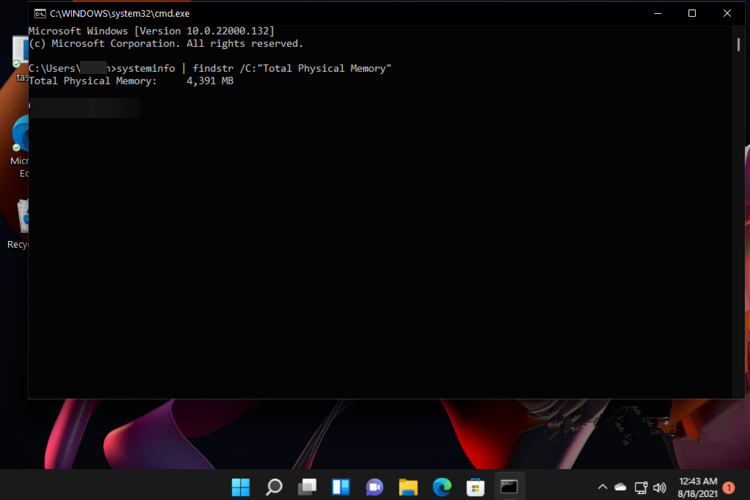Click the taskbar Search magnifier icon

(274, 487)
